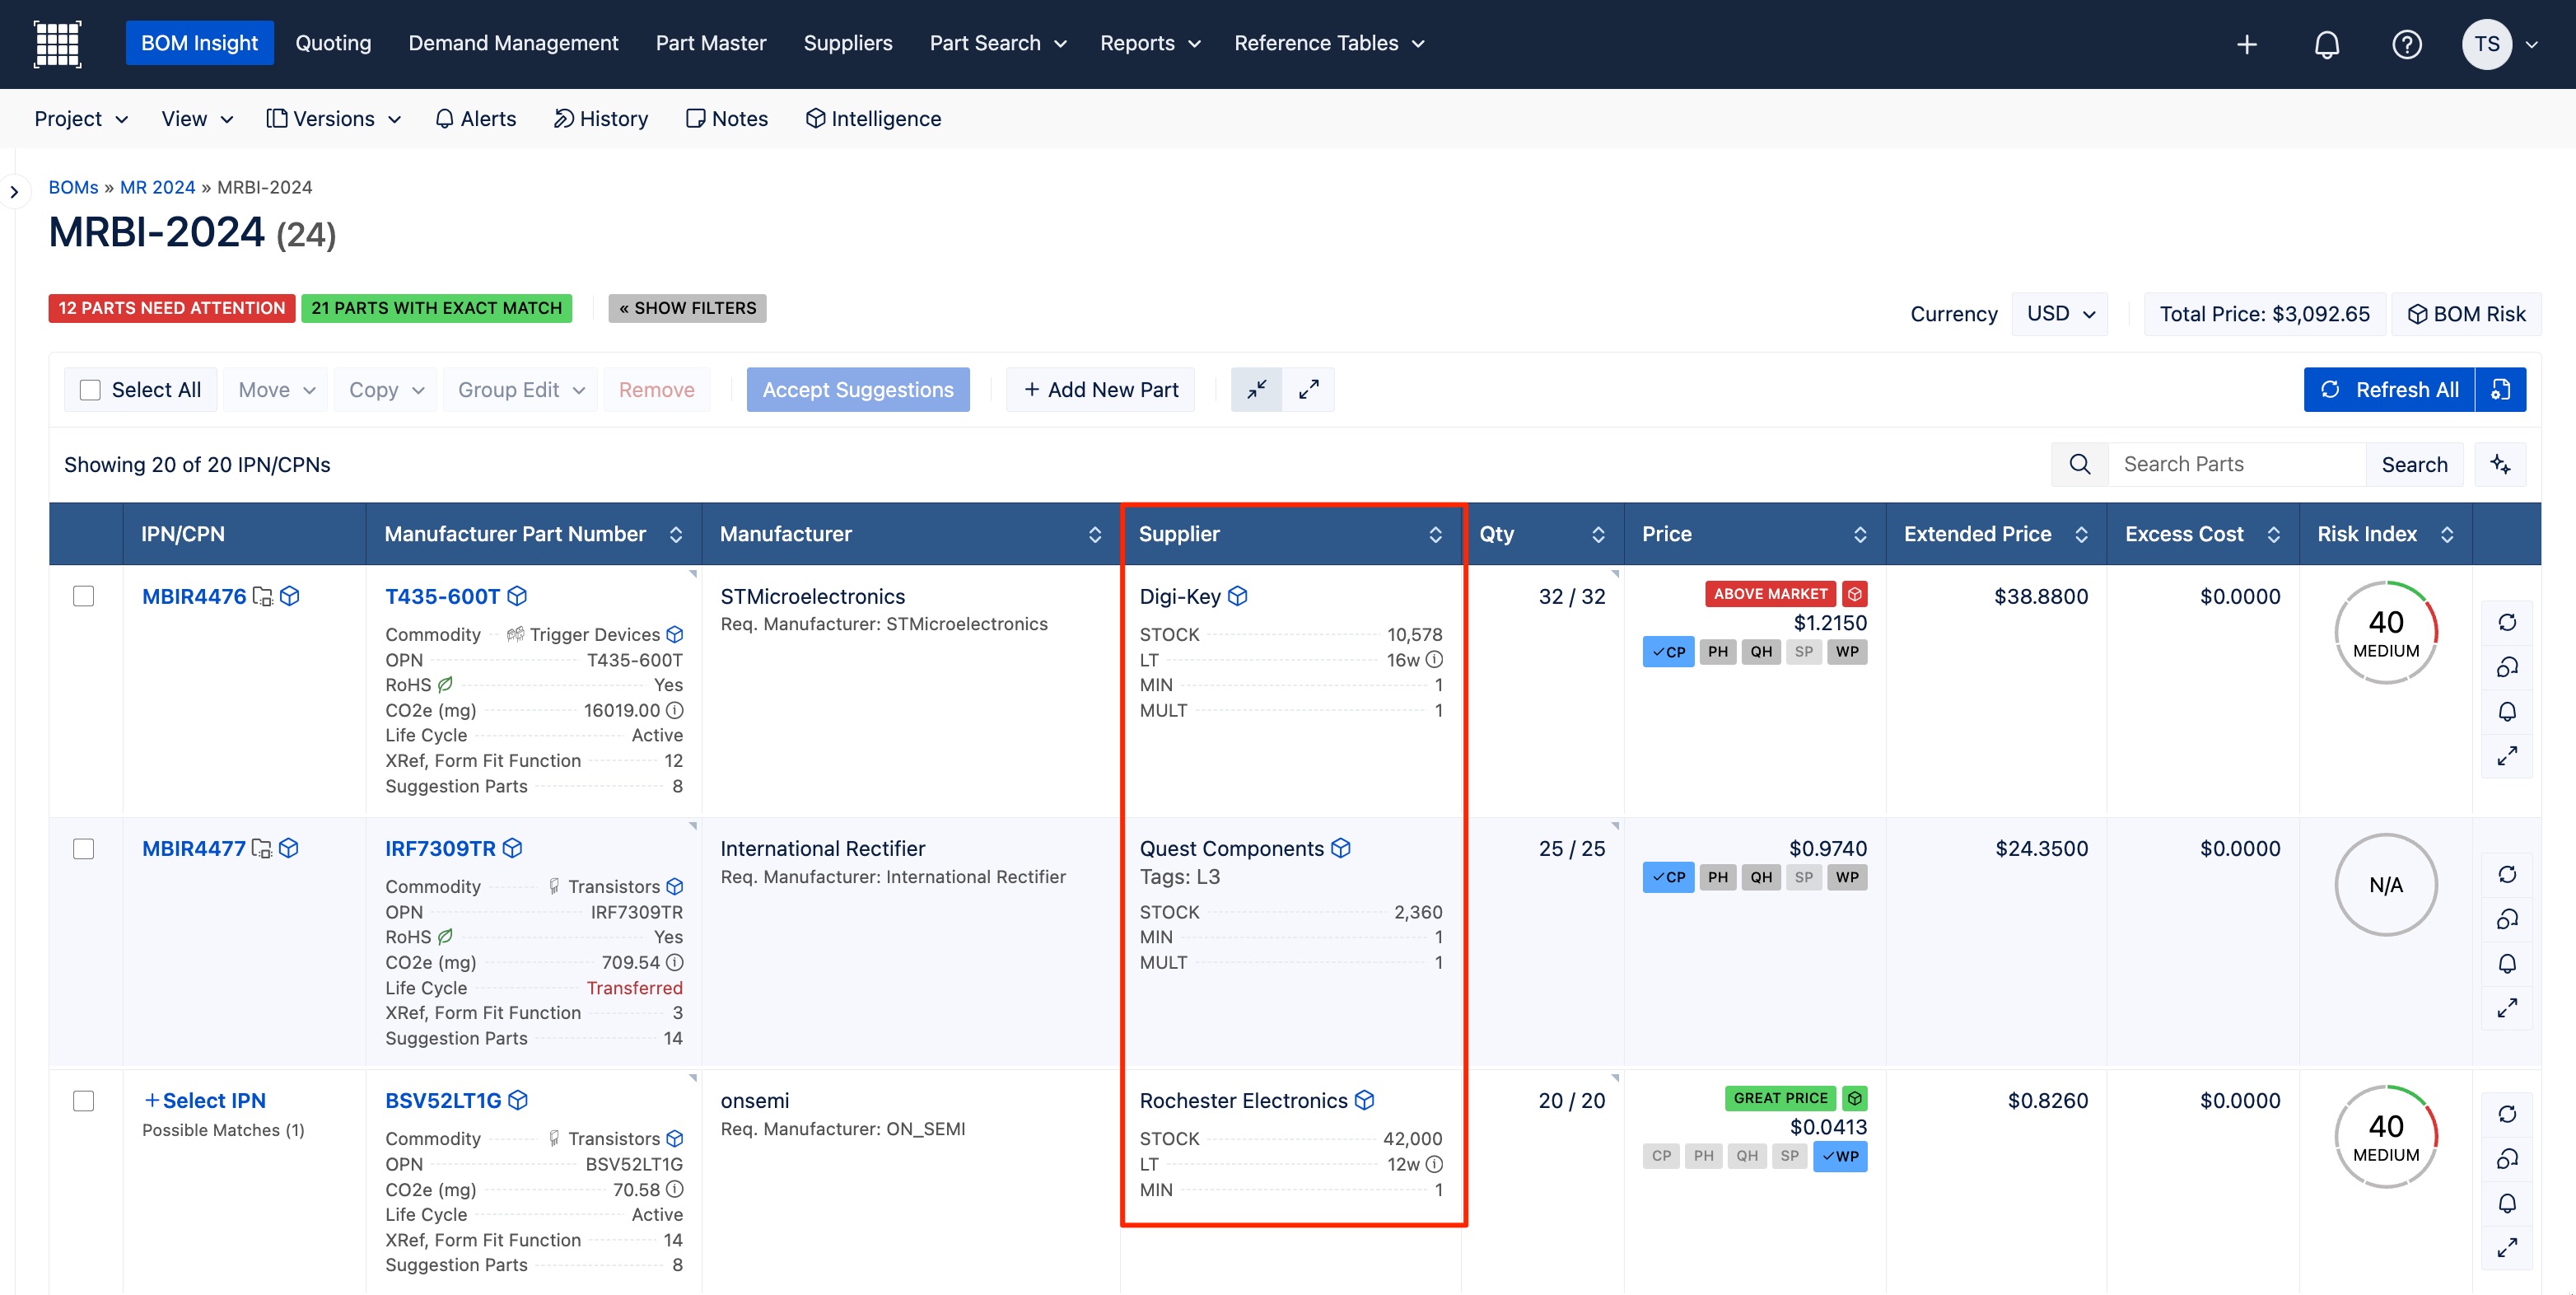Expand the Reference Tables menu
Viewport: 2576px width, 1295px height.
tap(1329, 44)
